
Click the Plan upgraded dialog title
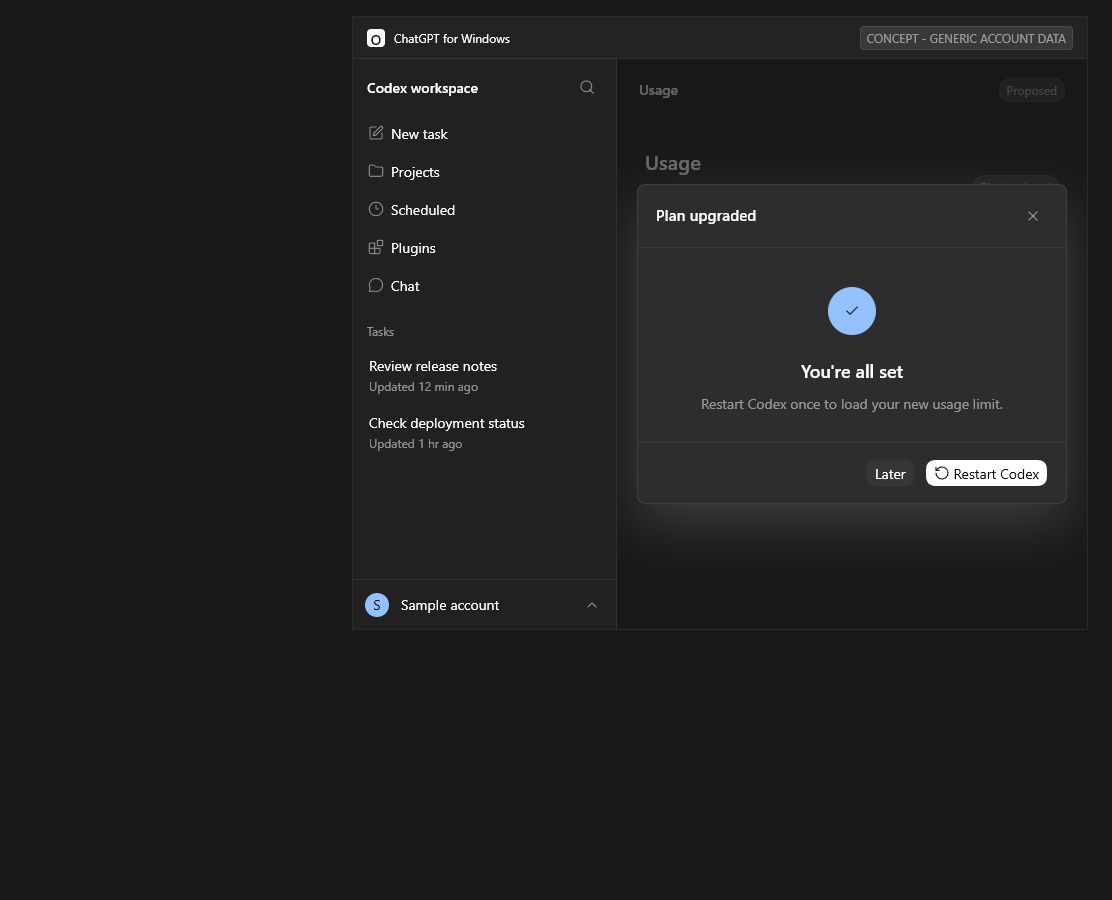tap(706, 216)
